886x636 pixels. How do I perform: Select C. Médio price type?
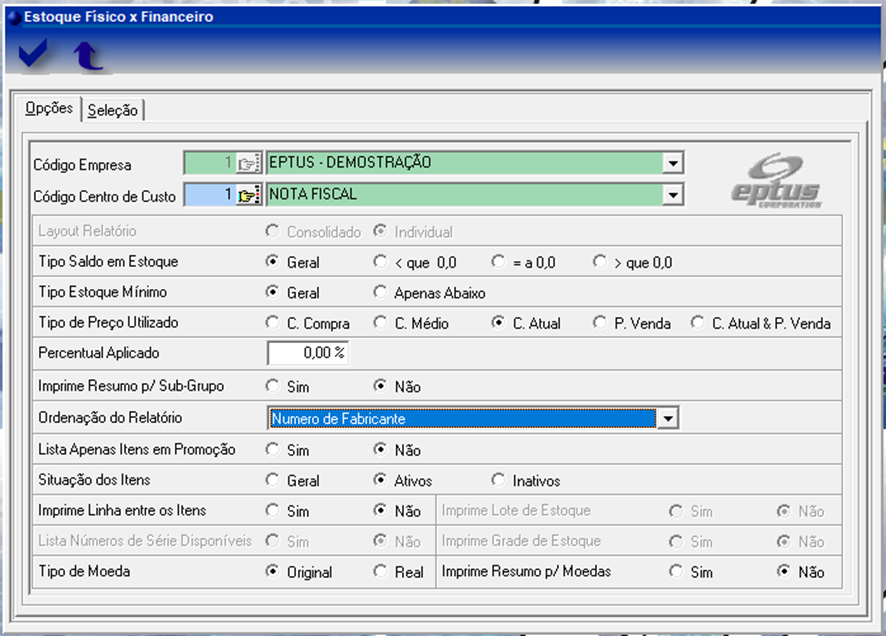tap(379, 323)
